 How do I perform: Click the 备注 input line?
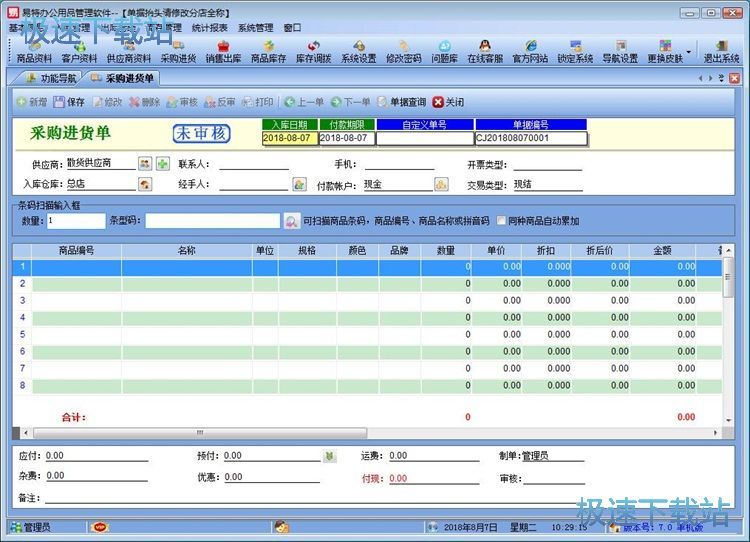coord(309,498)
